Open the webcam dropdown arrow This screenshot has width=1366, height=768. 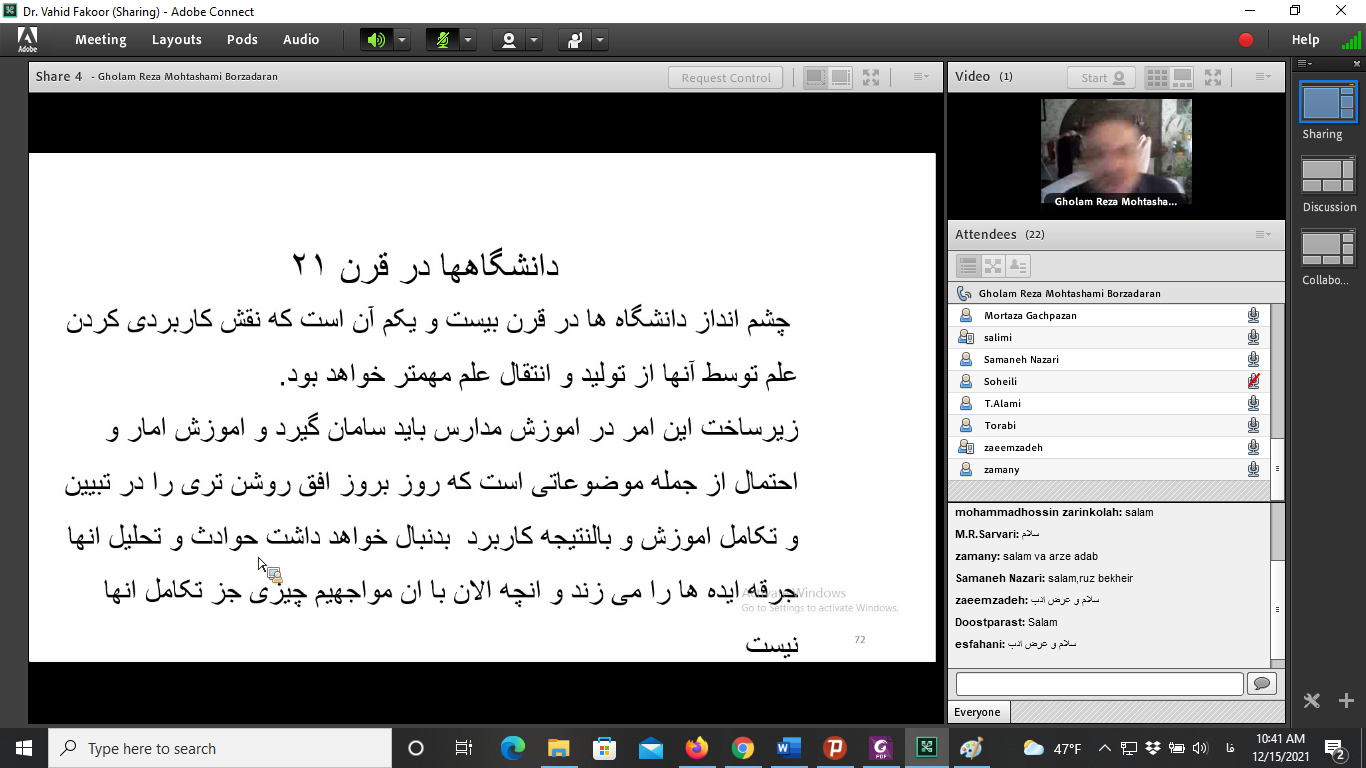click(x=534, y=40)
